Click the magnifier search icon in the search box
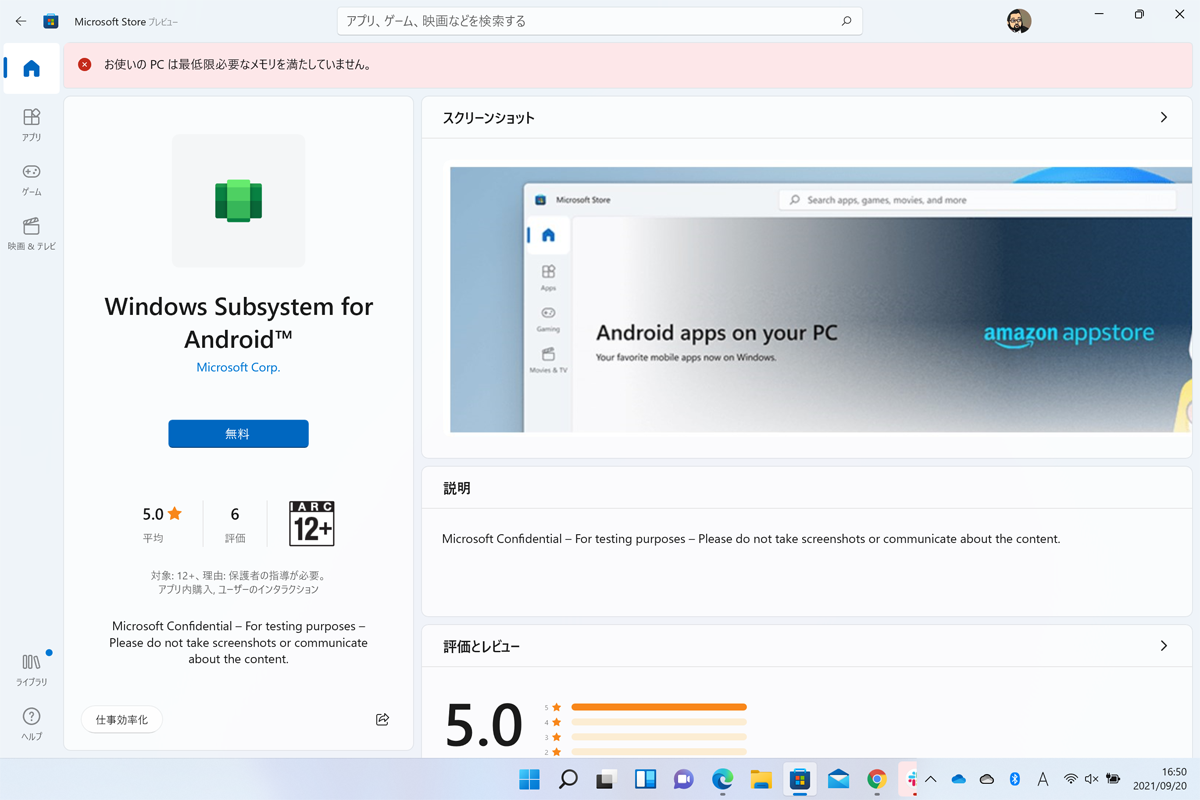 (x=847, y=21)
